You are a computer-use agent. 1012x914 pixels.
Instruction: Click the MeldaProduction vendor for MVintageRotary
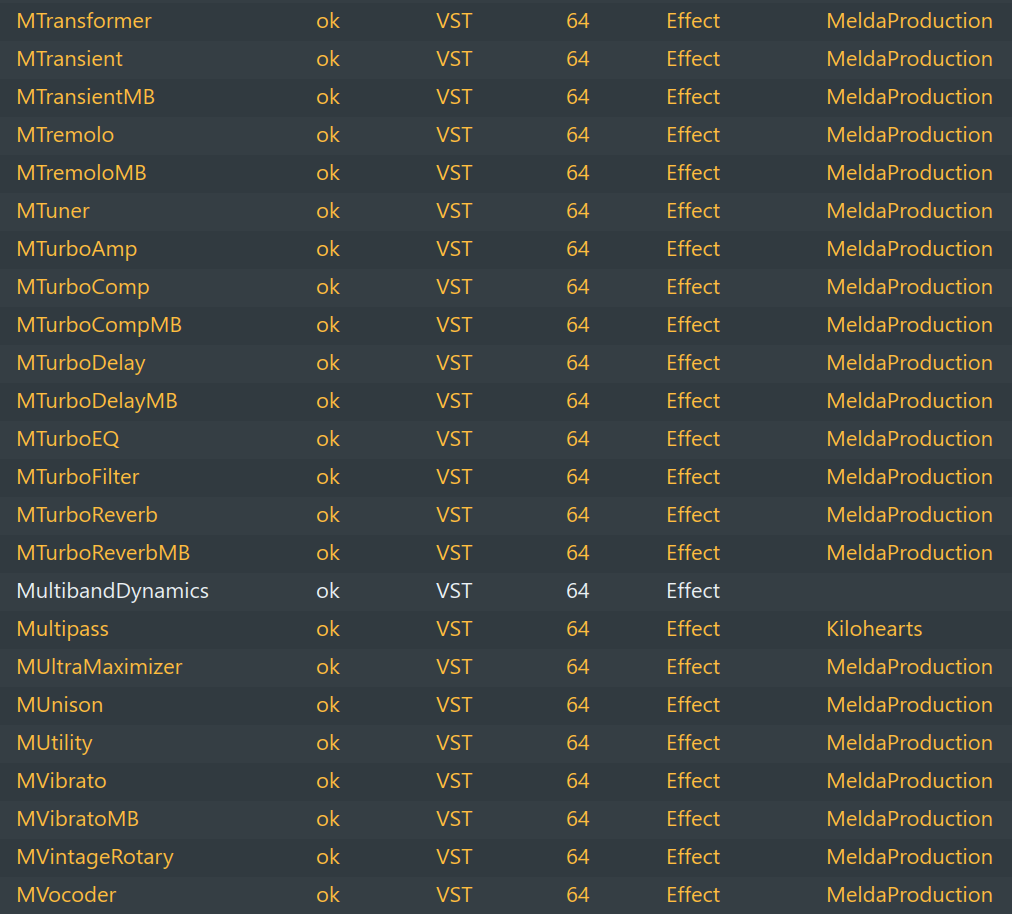pos(909,857)
